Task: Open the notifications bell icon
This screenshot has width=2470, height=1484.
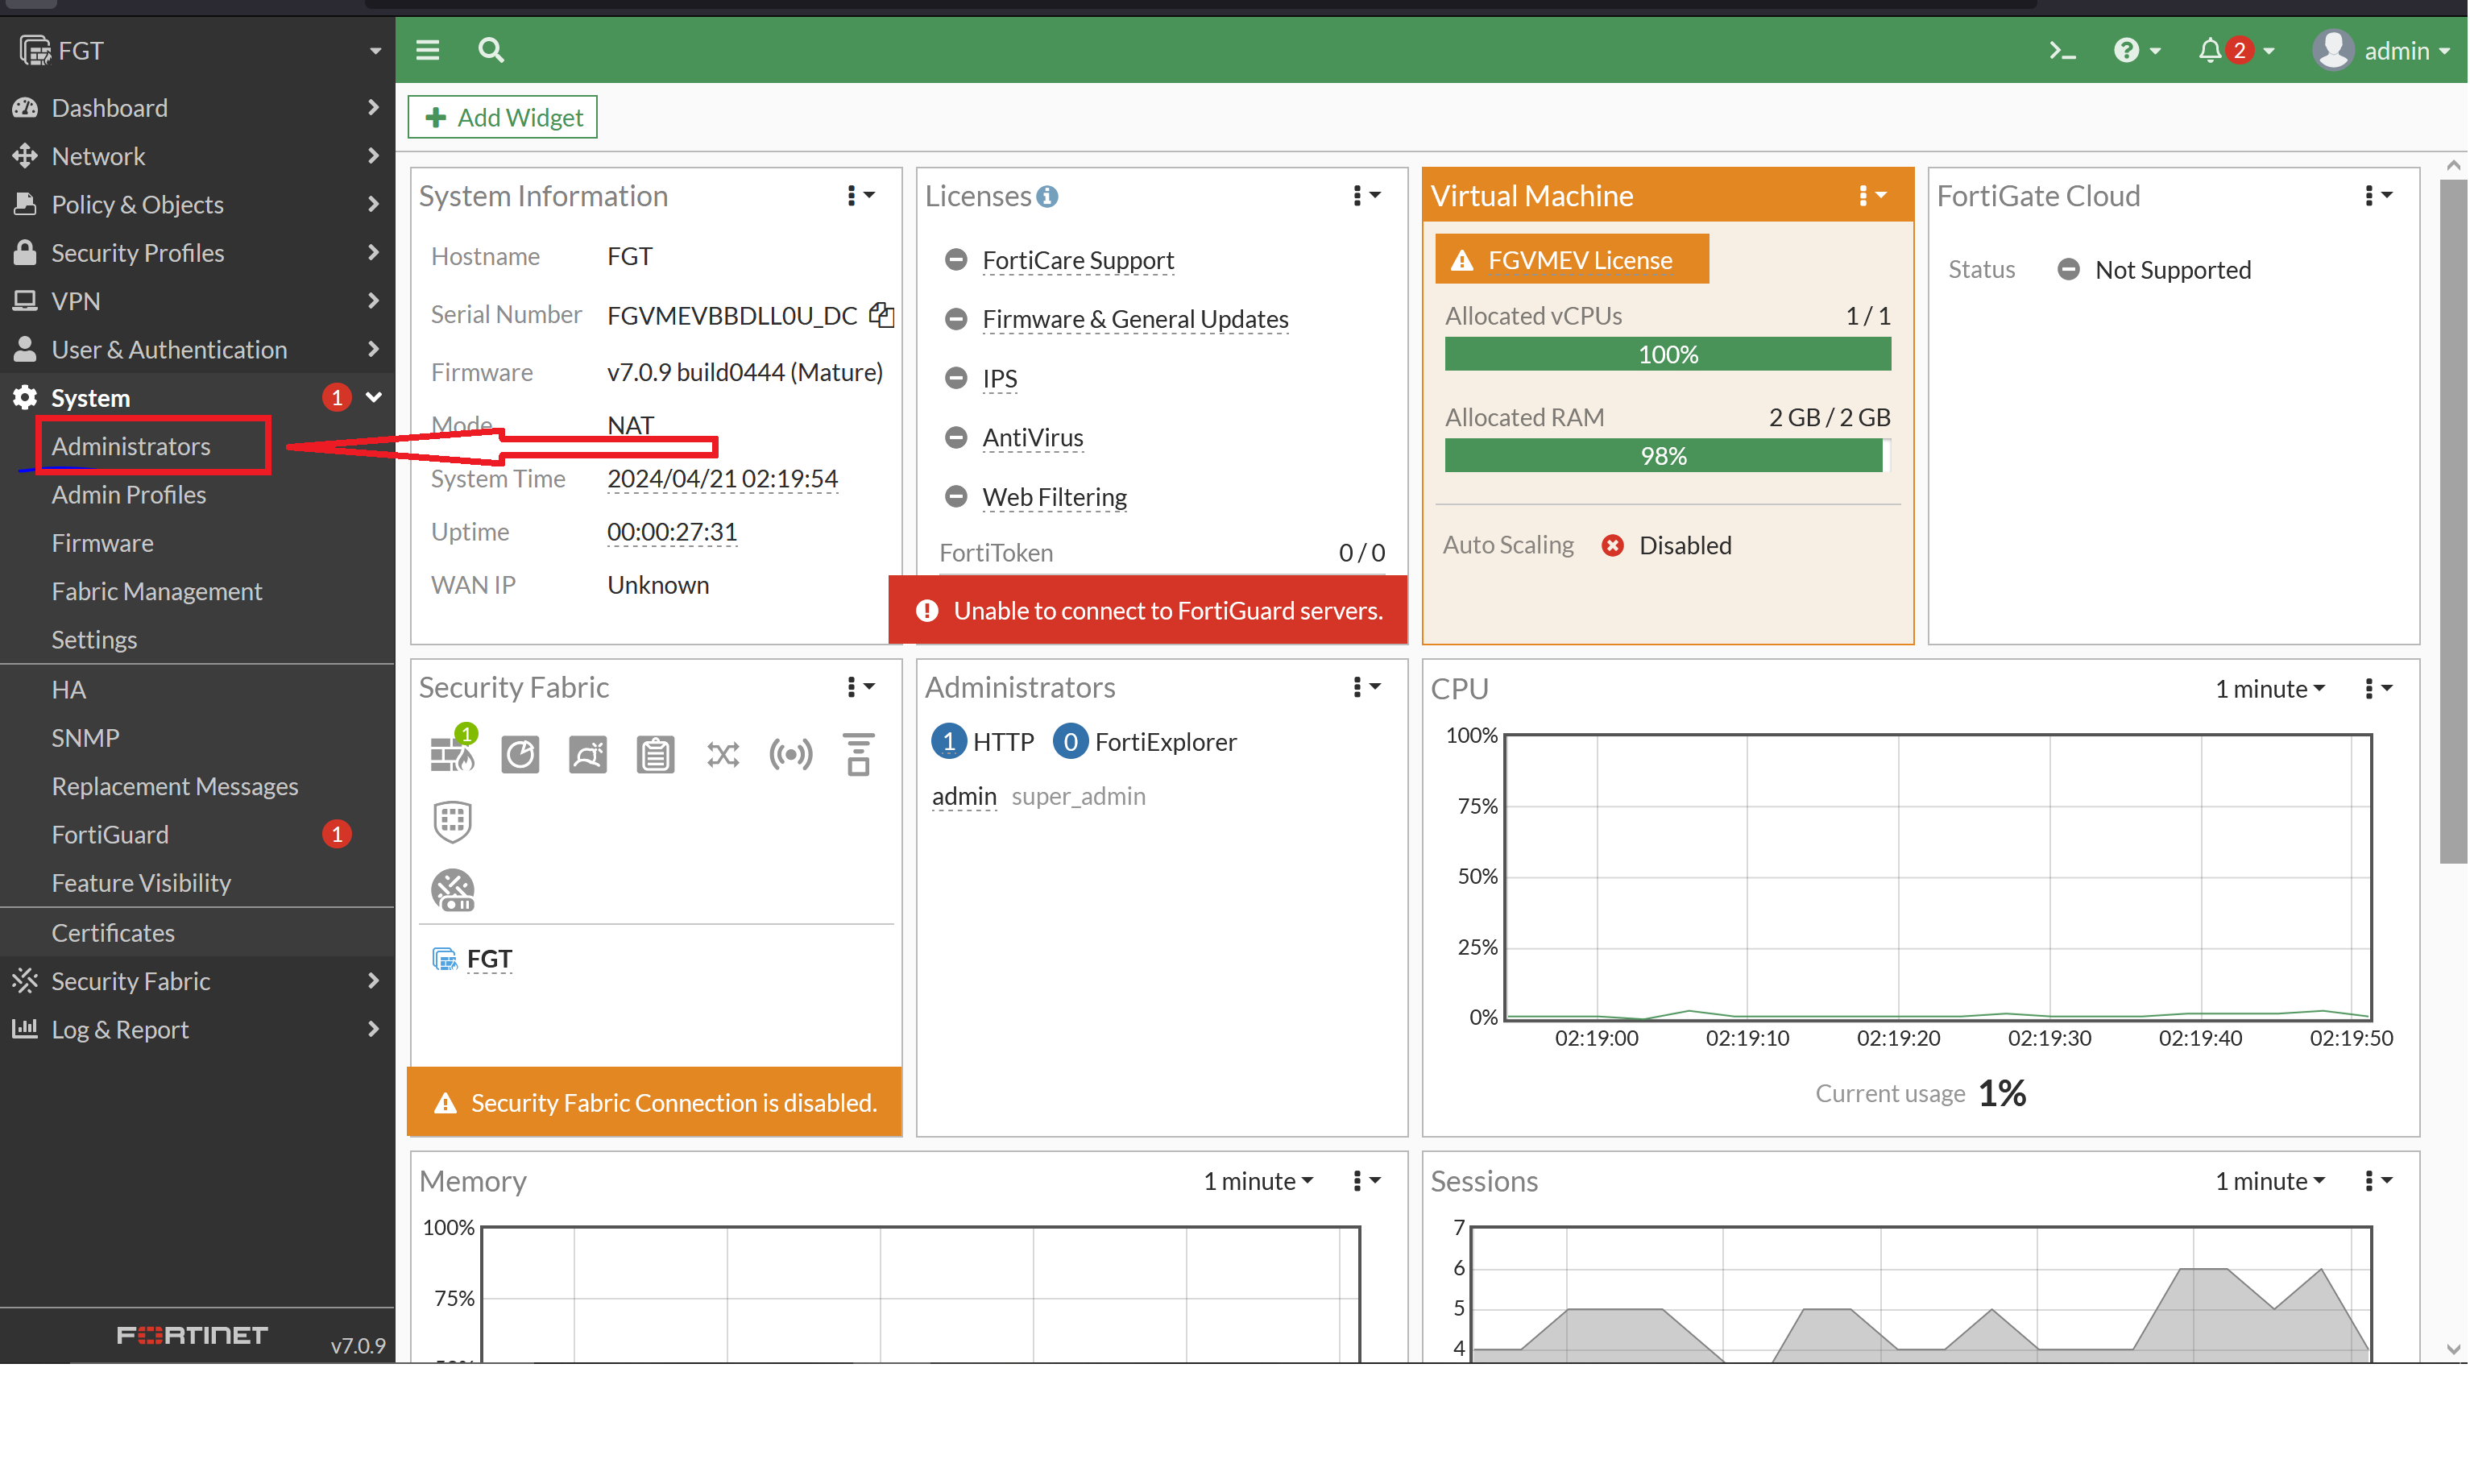Action: coord(2210,50)
